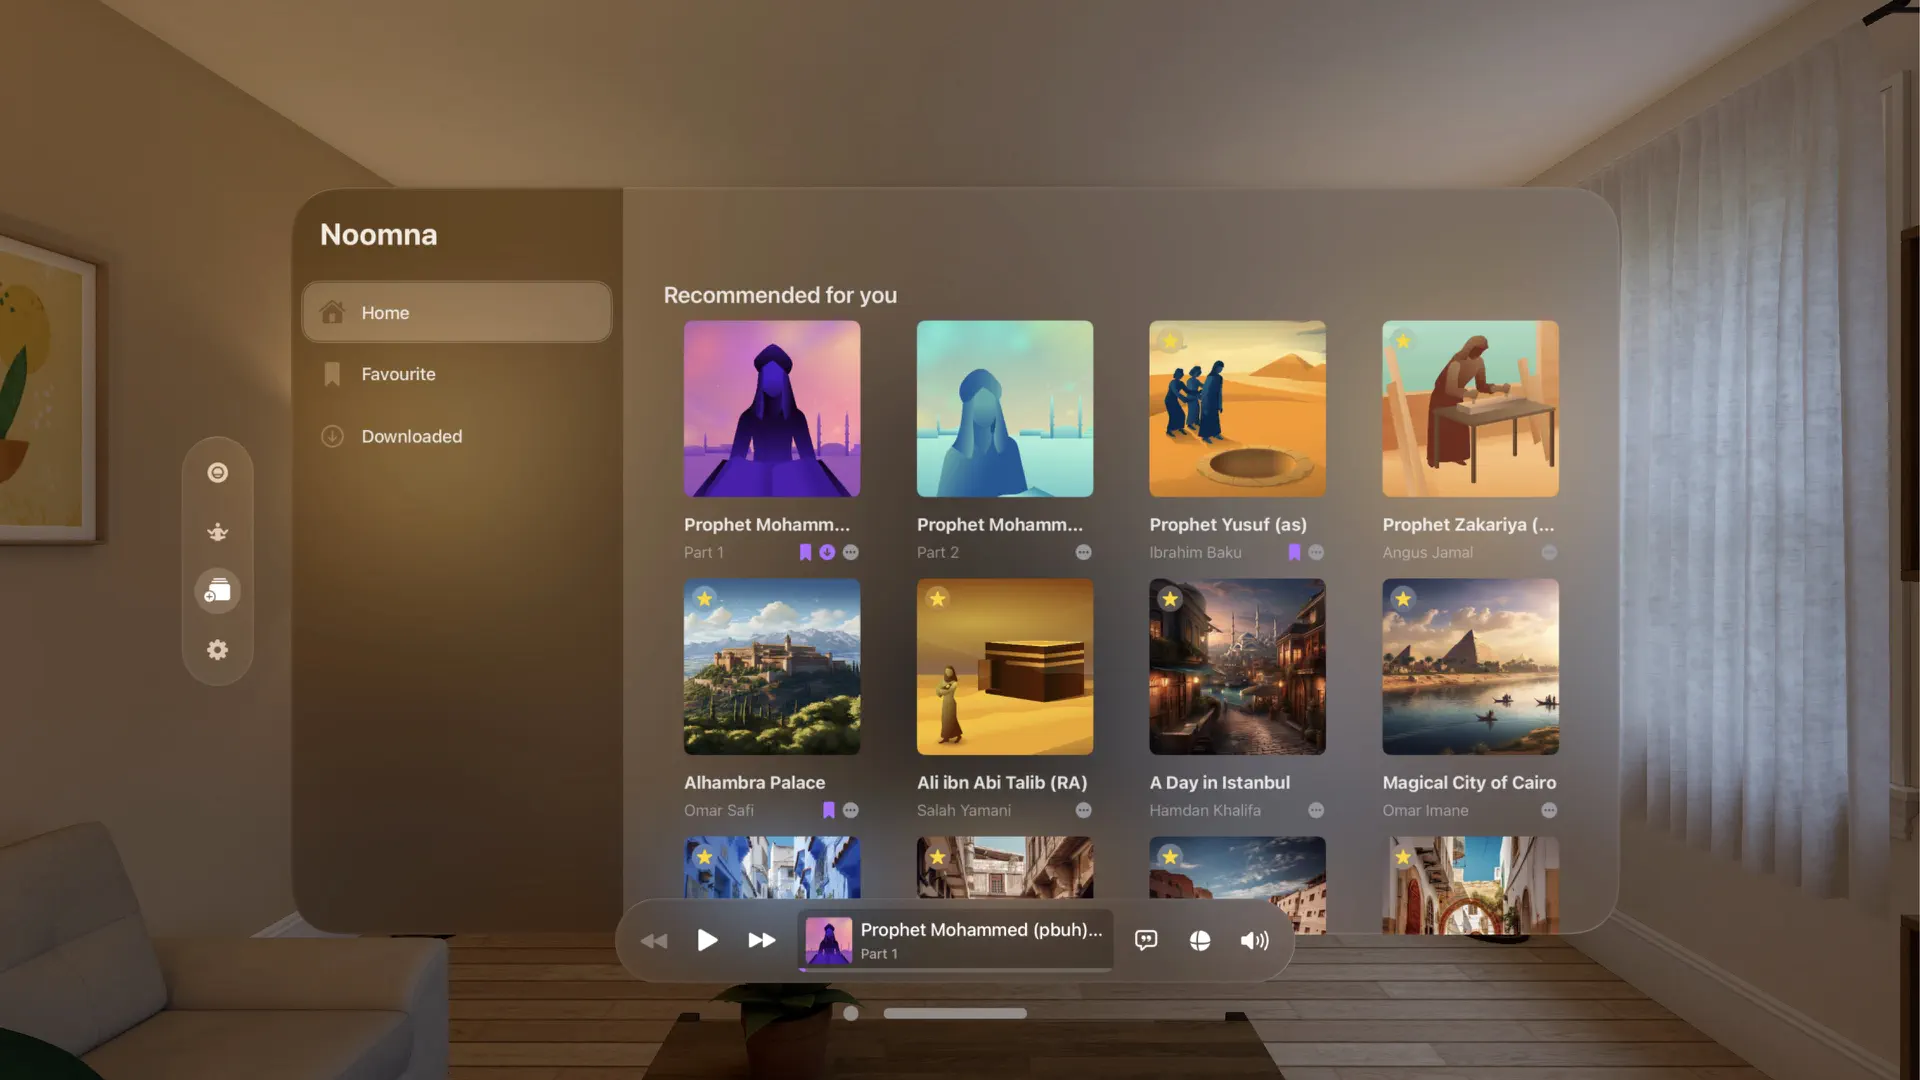The image size is (1920, 1080).
Task: Select the stories library tab icon
Action: tap(217, 591)
